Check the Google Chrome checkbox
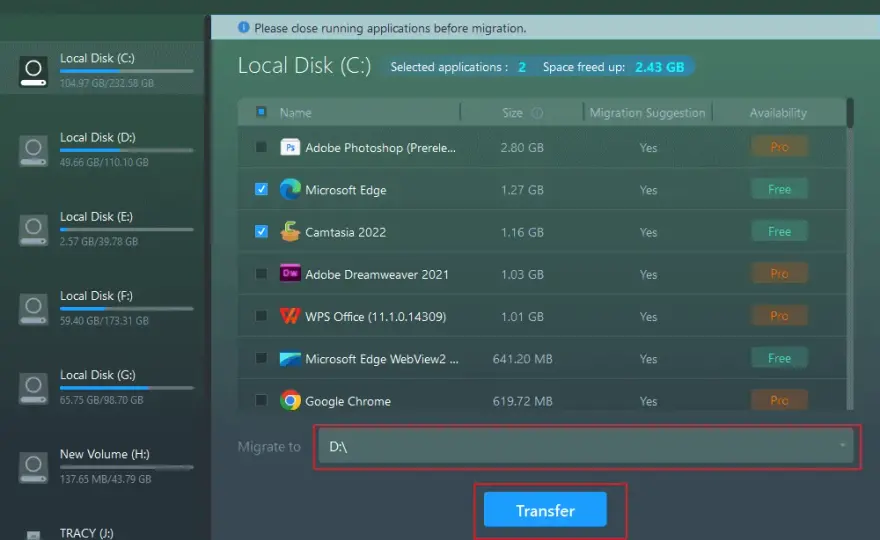 [x=261, y=400]
